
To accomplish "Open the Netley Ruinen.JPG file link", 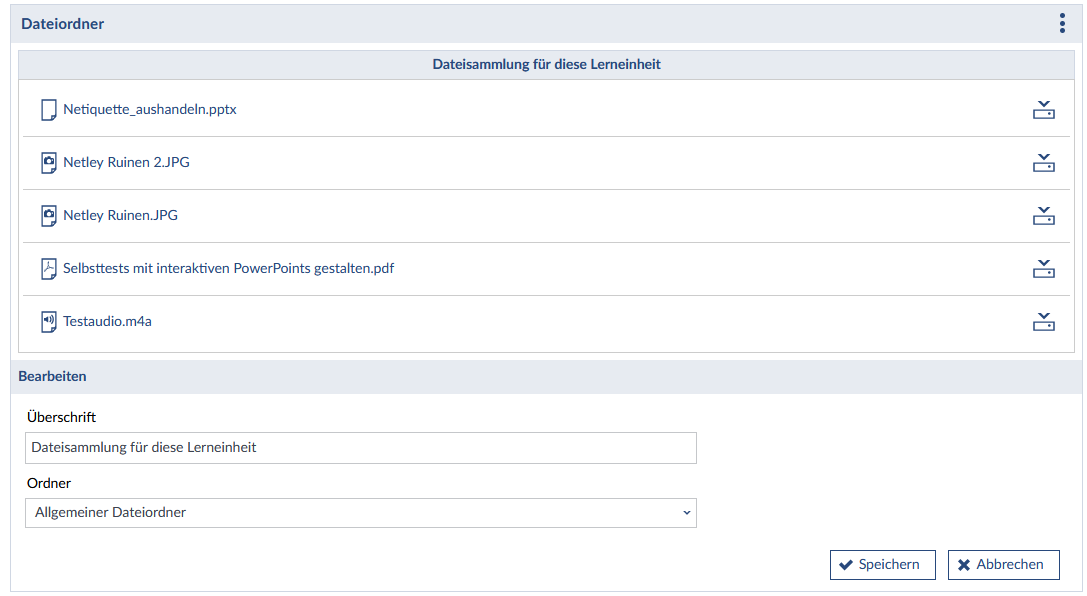I will (120, 215).
